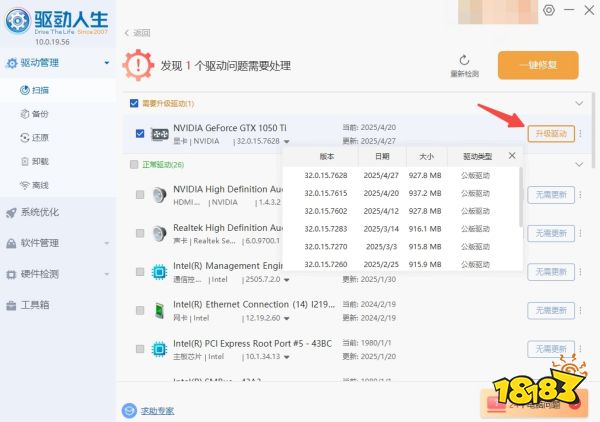
Task: Go back using the 返回 link
Action: tap(137, 33)
